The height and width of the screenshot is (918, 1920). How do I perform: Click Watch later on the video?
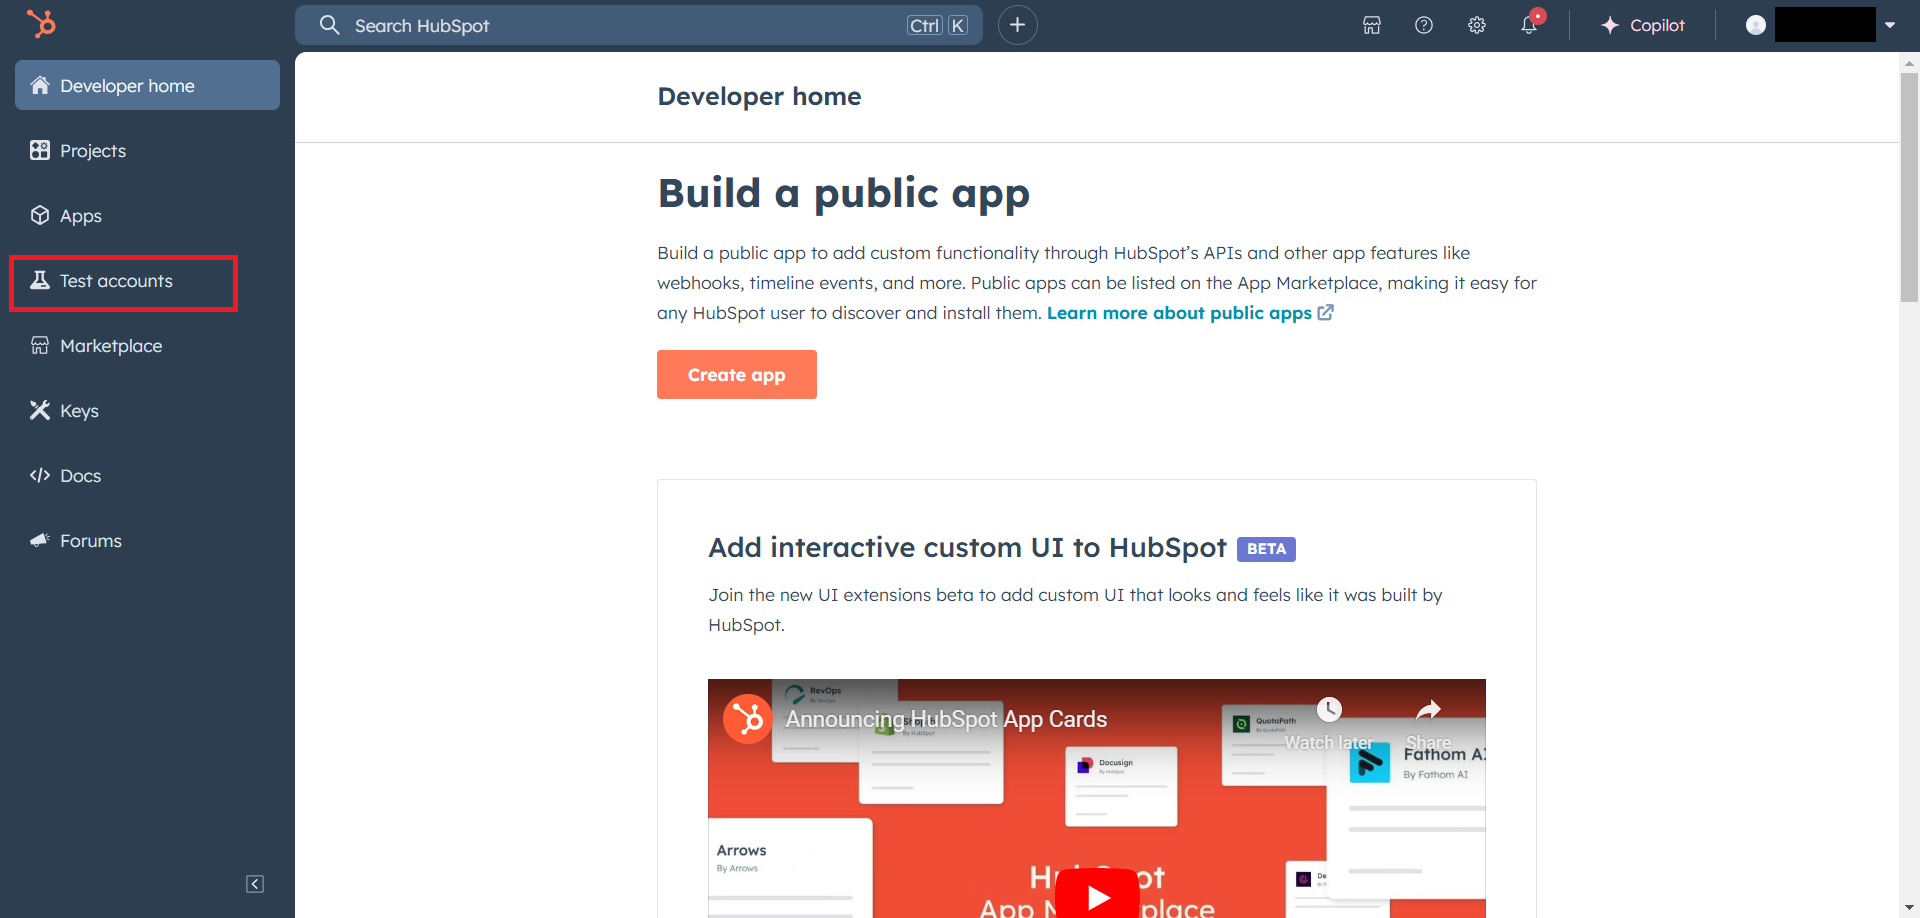click(1329, 724)
